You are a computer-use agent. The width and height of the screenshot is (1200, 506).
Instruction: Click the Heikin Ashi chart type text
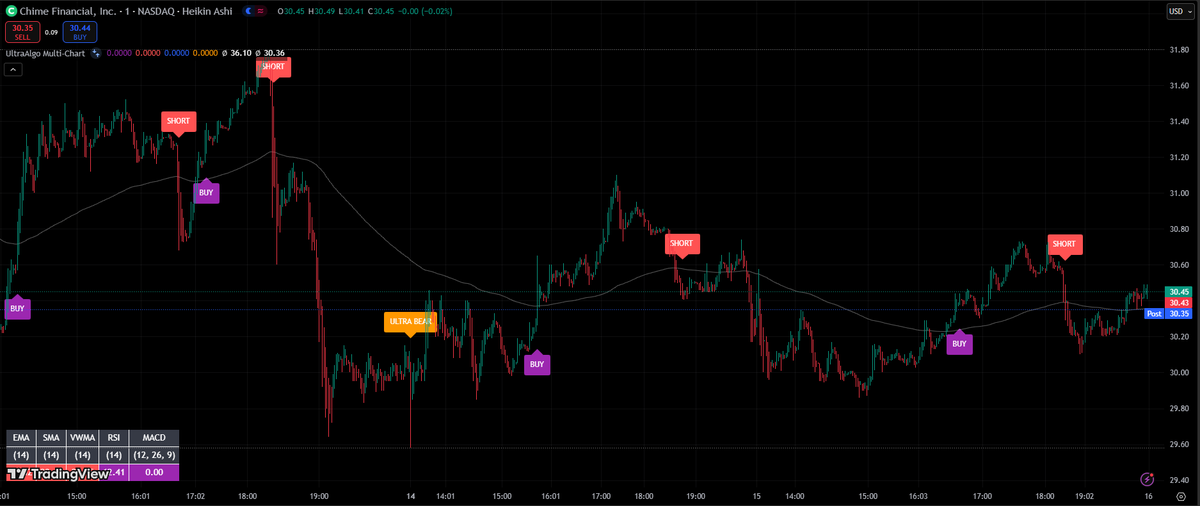207,10
